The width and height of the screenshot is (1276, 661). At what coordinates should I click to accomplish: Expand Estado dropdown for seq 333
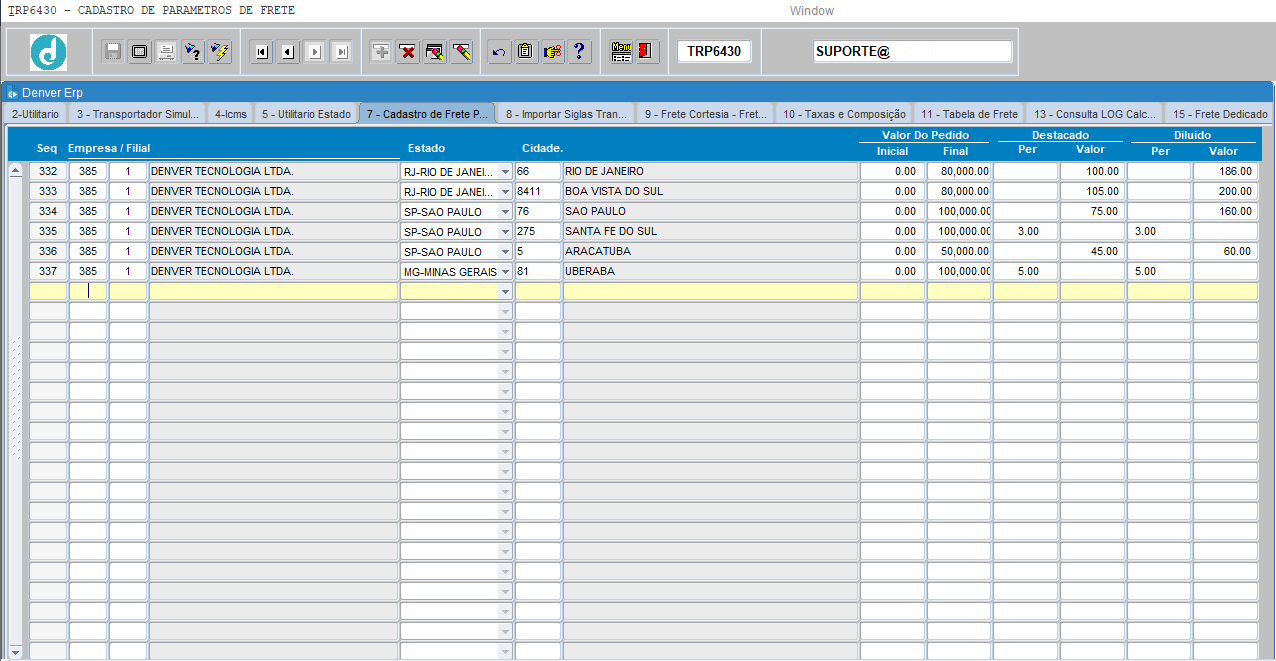click(x=505, y=192)
